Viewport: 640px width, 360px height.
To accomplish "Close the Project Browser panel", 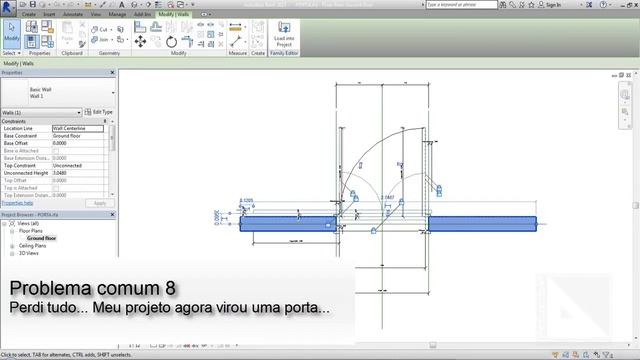I will [x=113, y=215].
